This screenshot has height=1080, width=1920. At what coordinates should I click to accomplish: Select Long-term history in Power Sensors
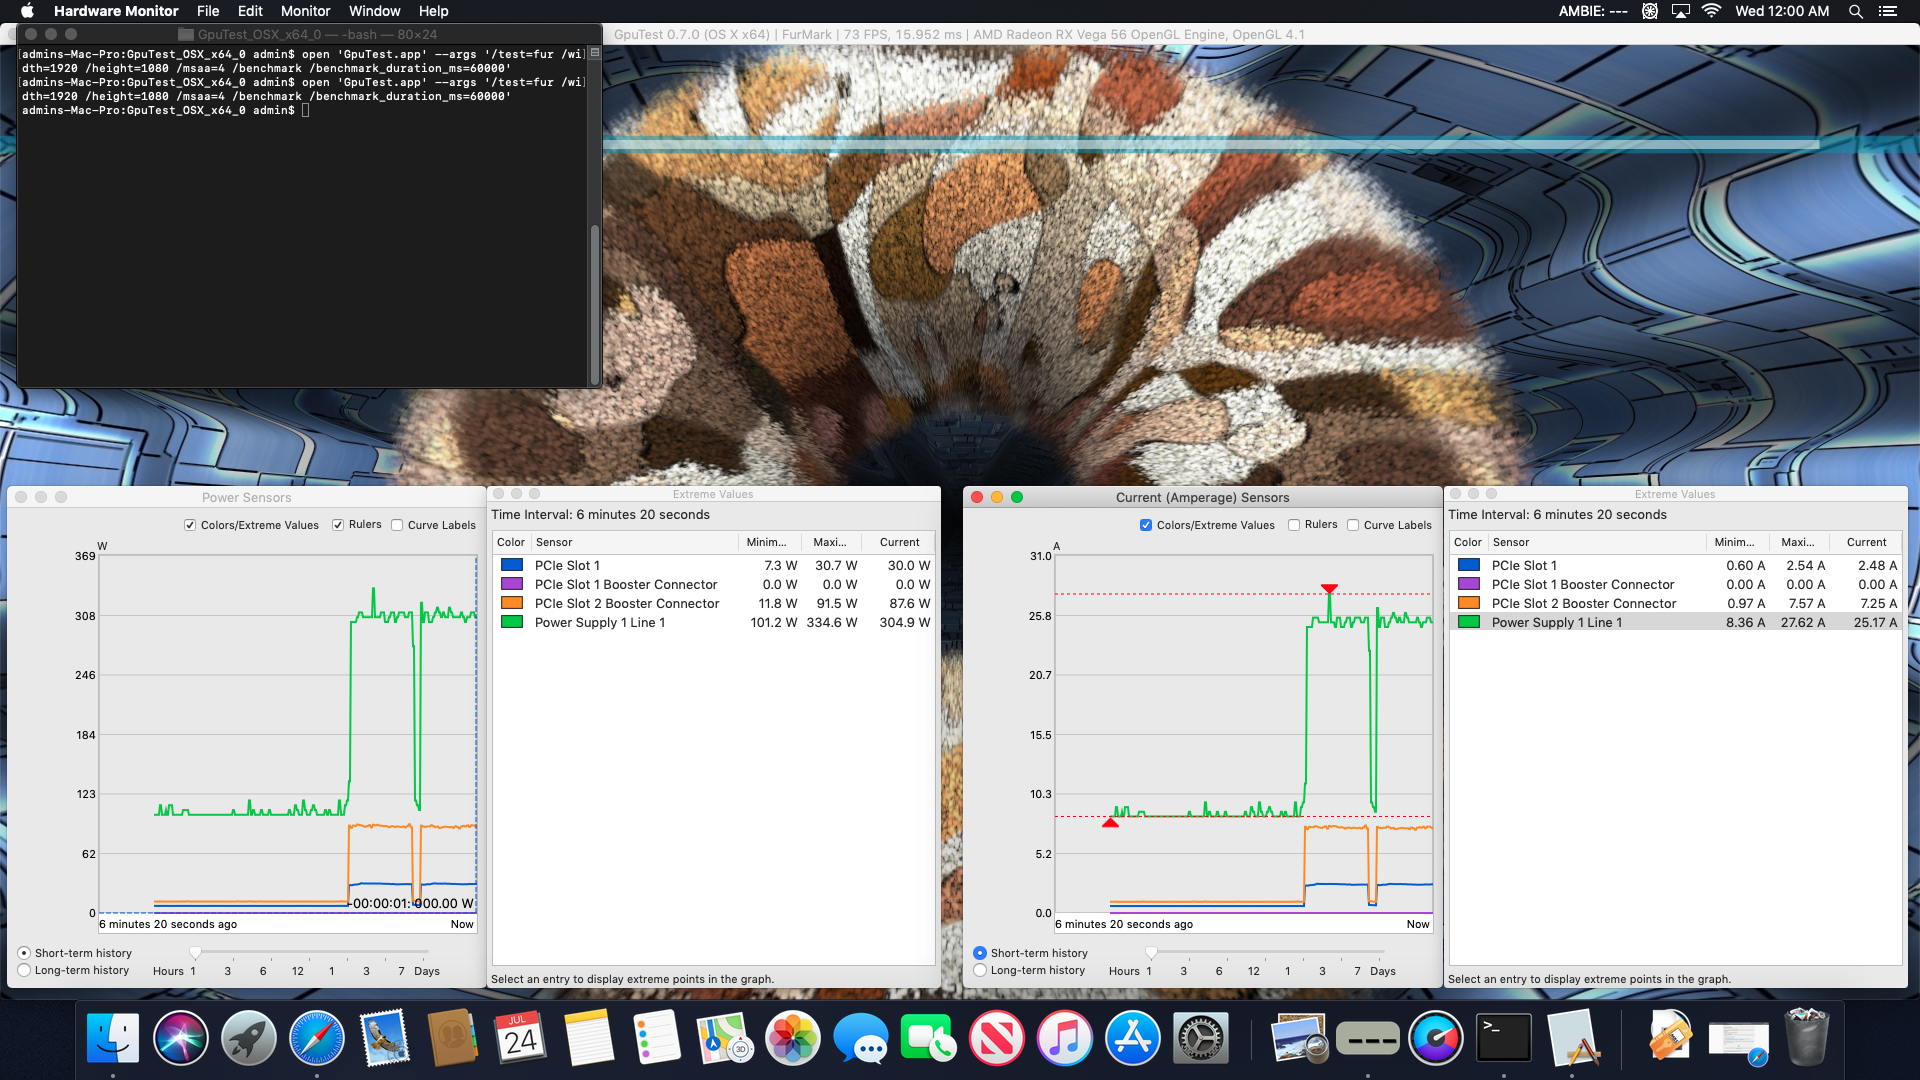25,970
